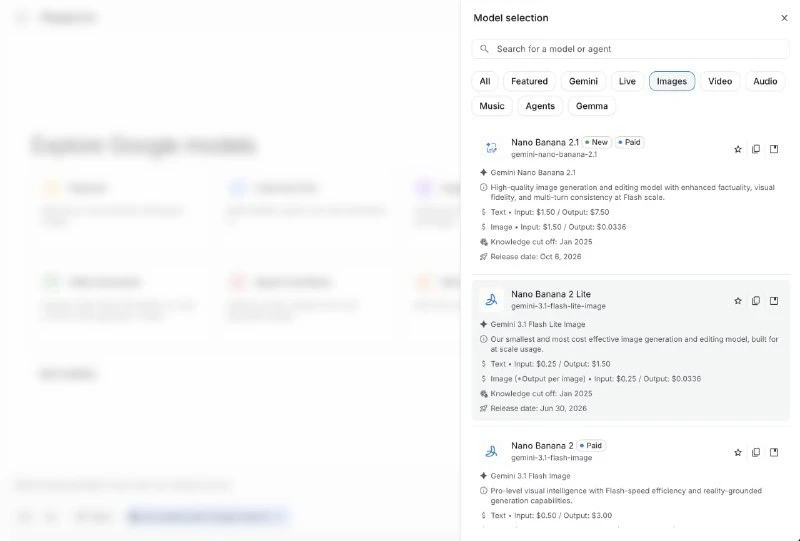Image resolution: width=800 pixels, height=541 pixels.
Task: Copy the gemini-3.1-flash-image model ID
Action: click(756, 452)
